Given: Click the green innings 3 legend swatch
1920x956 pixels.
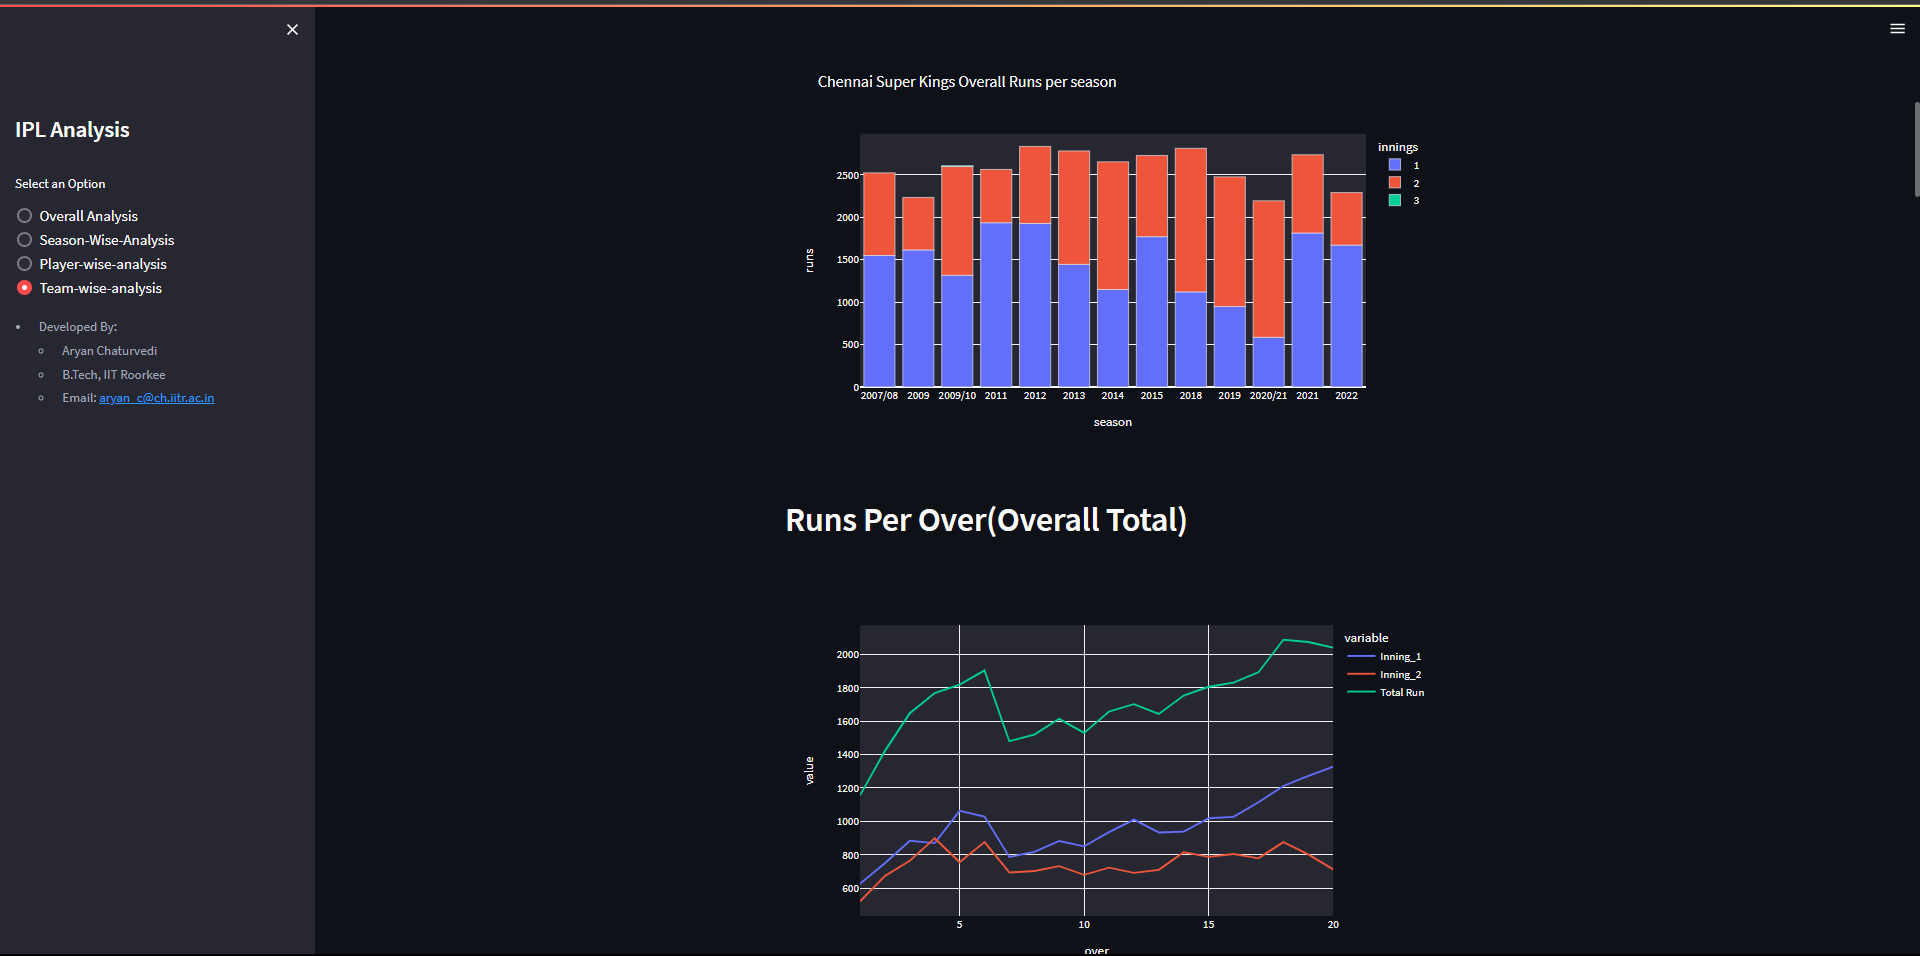Looking at the screenshot, I should click(x=1393, y=200).
